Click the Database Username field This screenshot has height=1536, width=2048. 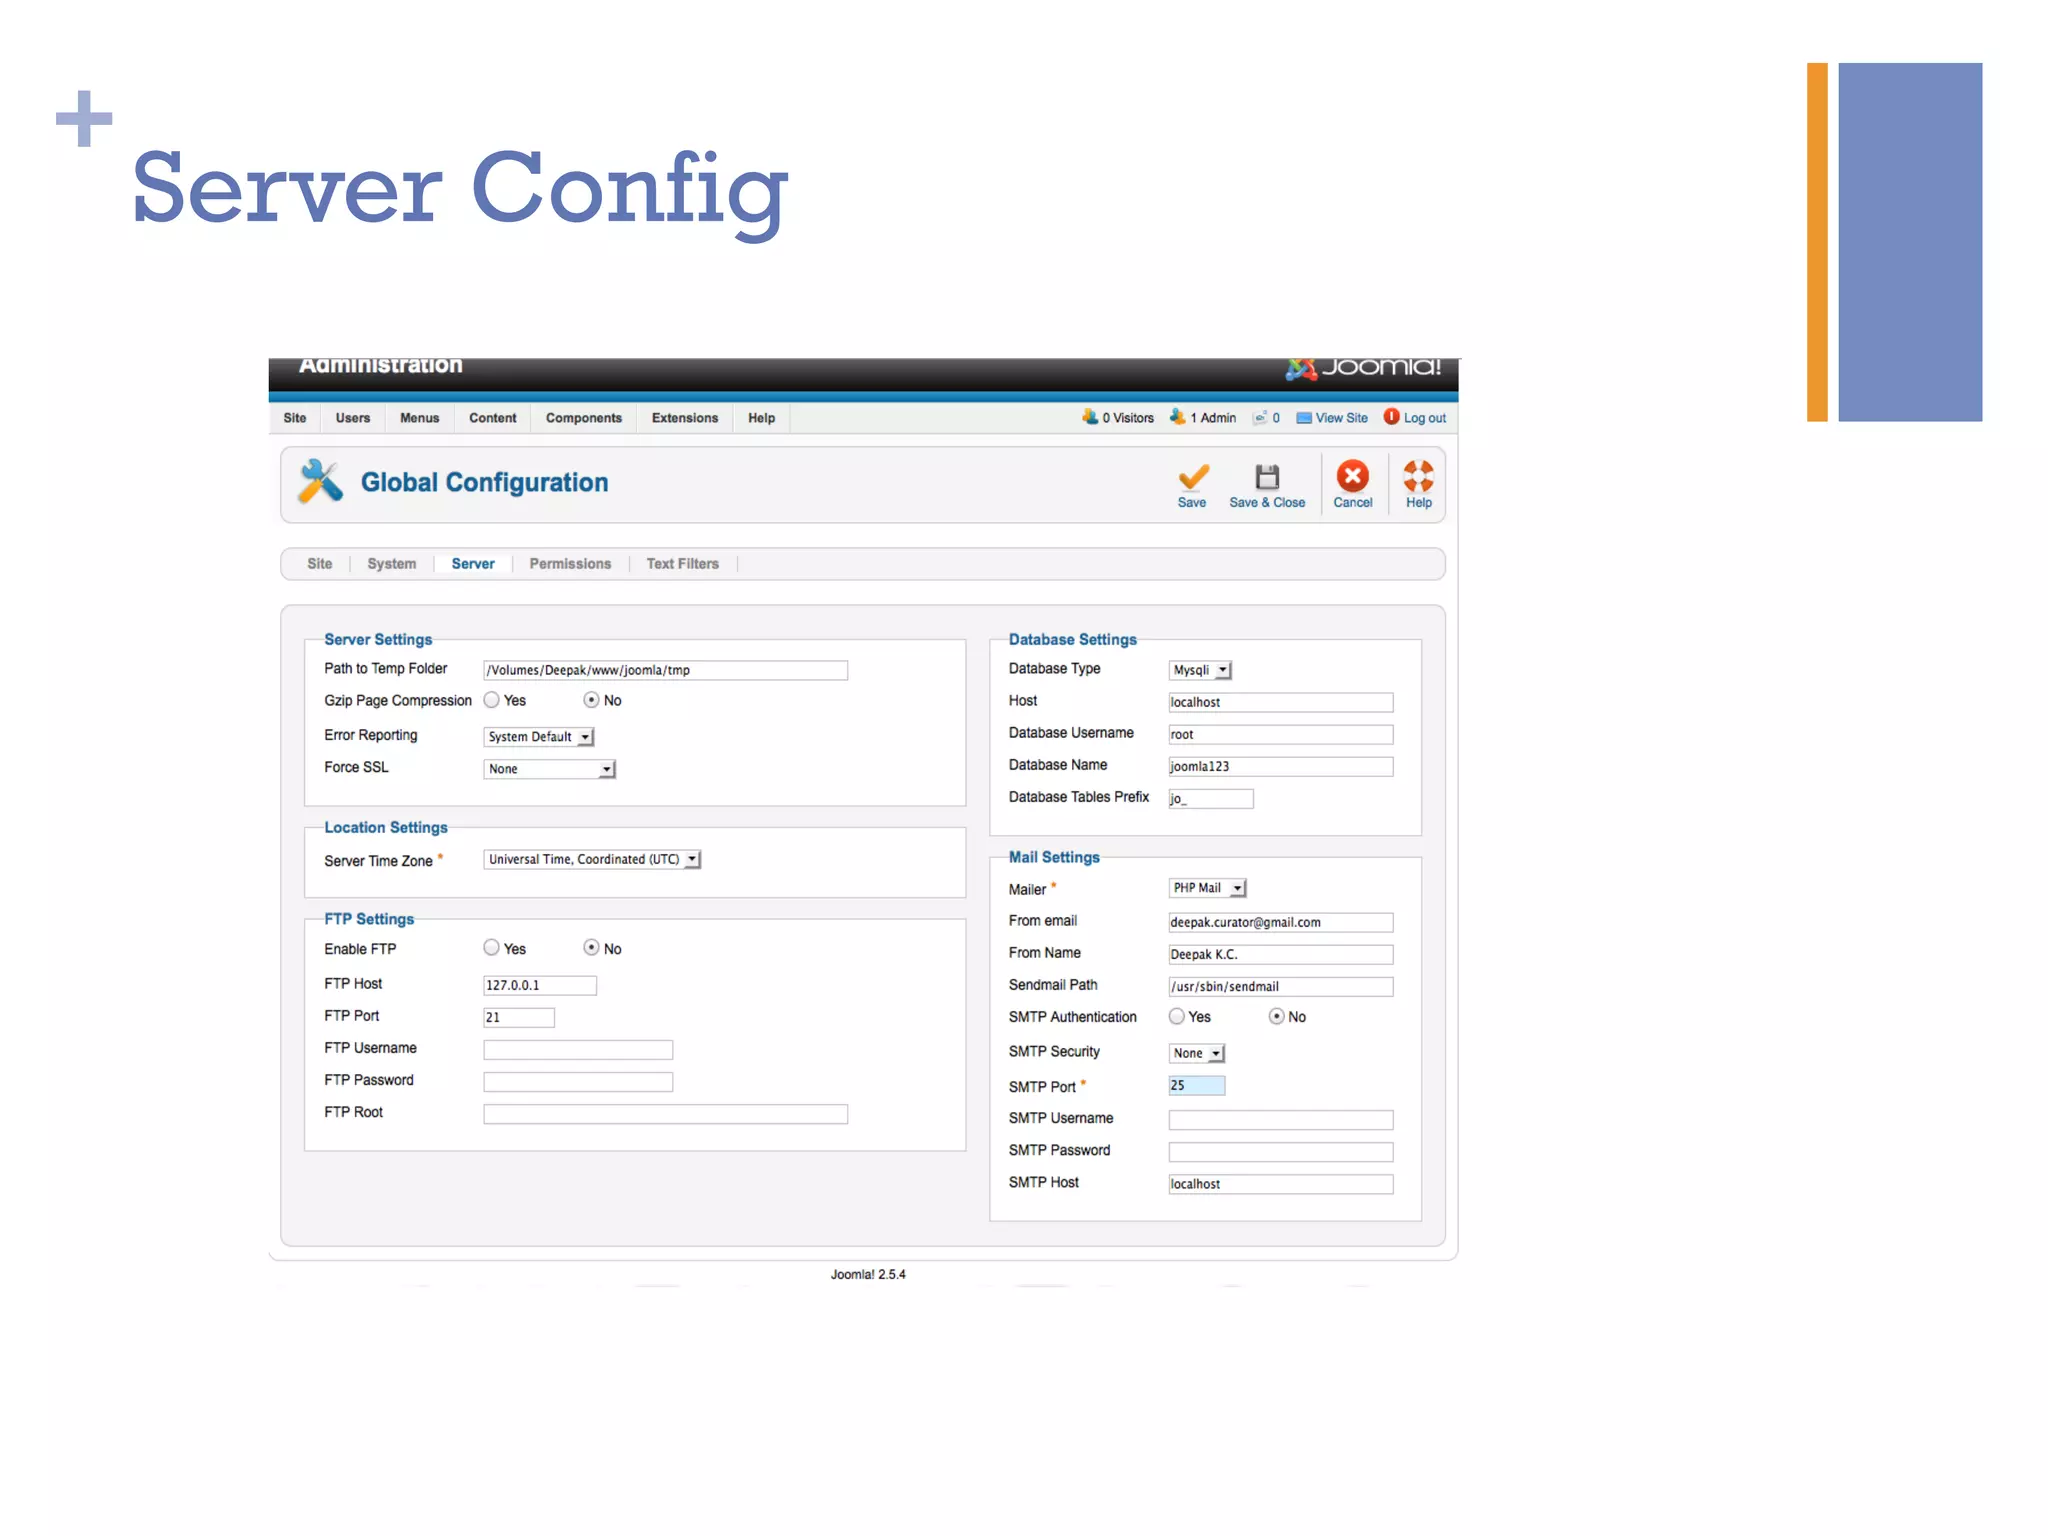[x=1280, y=734]
